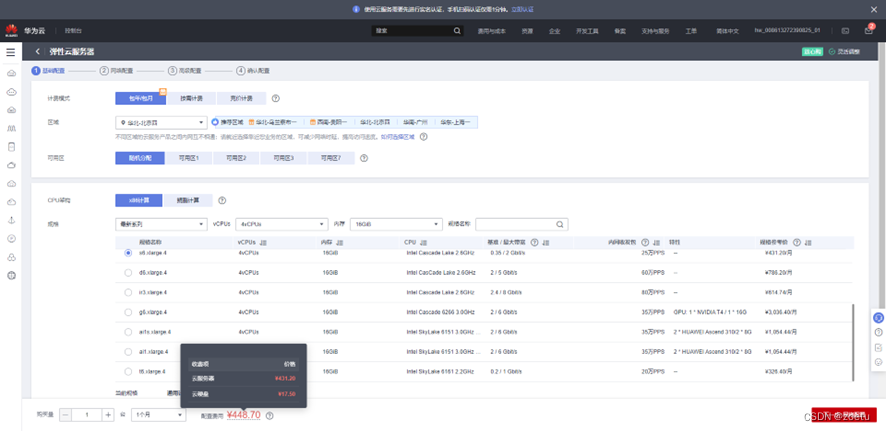Open the blue chat assistant floating icon

coord(878,318)
